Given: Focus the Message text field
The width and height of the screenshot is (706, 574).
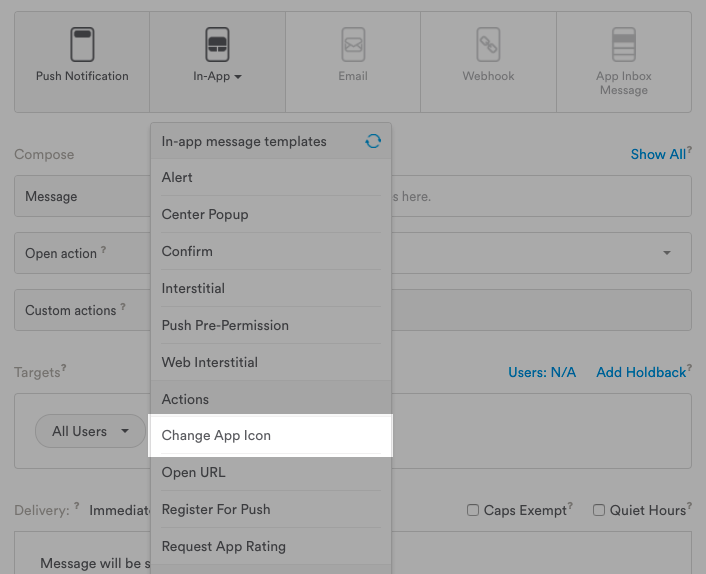Looking at the screenshot, I should pyautogui.click(x=353, y=196).
